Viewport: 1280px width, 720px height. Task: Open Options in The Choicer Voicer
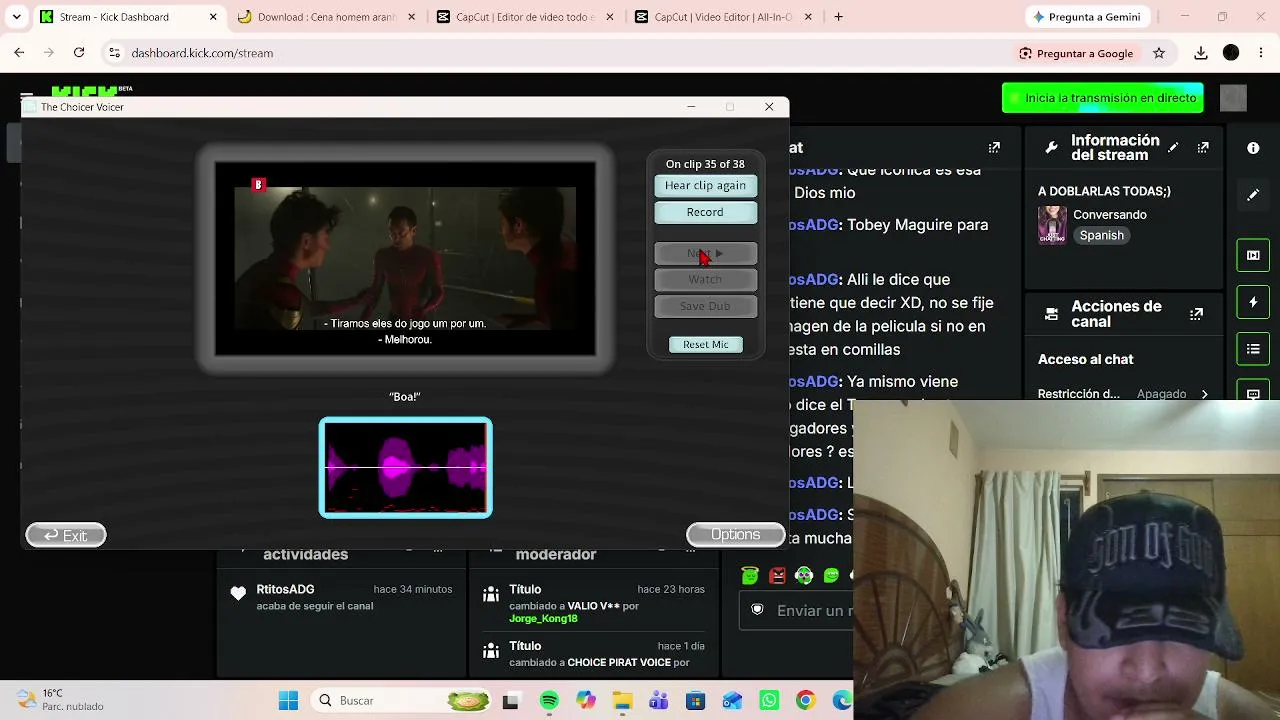735,535
